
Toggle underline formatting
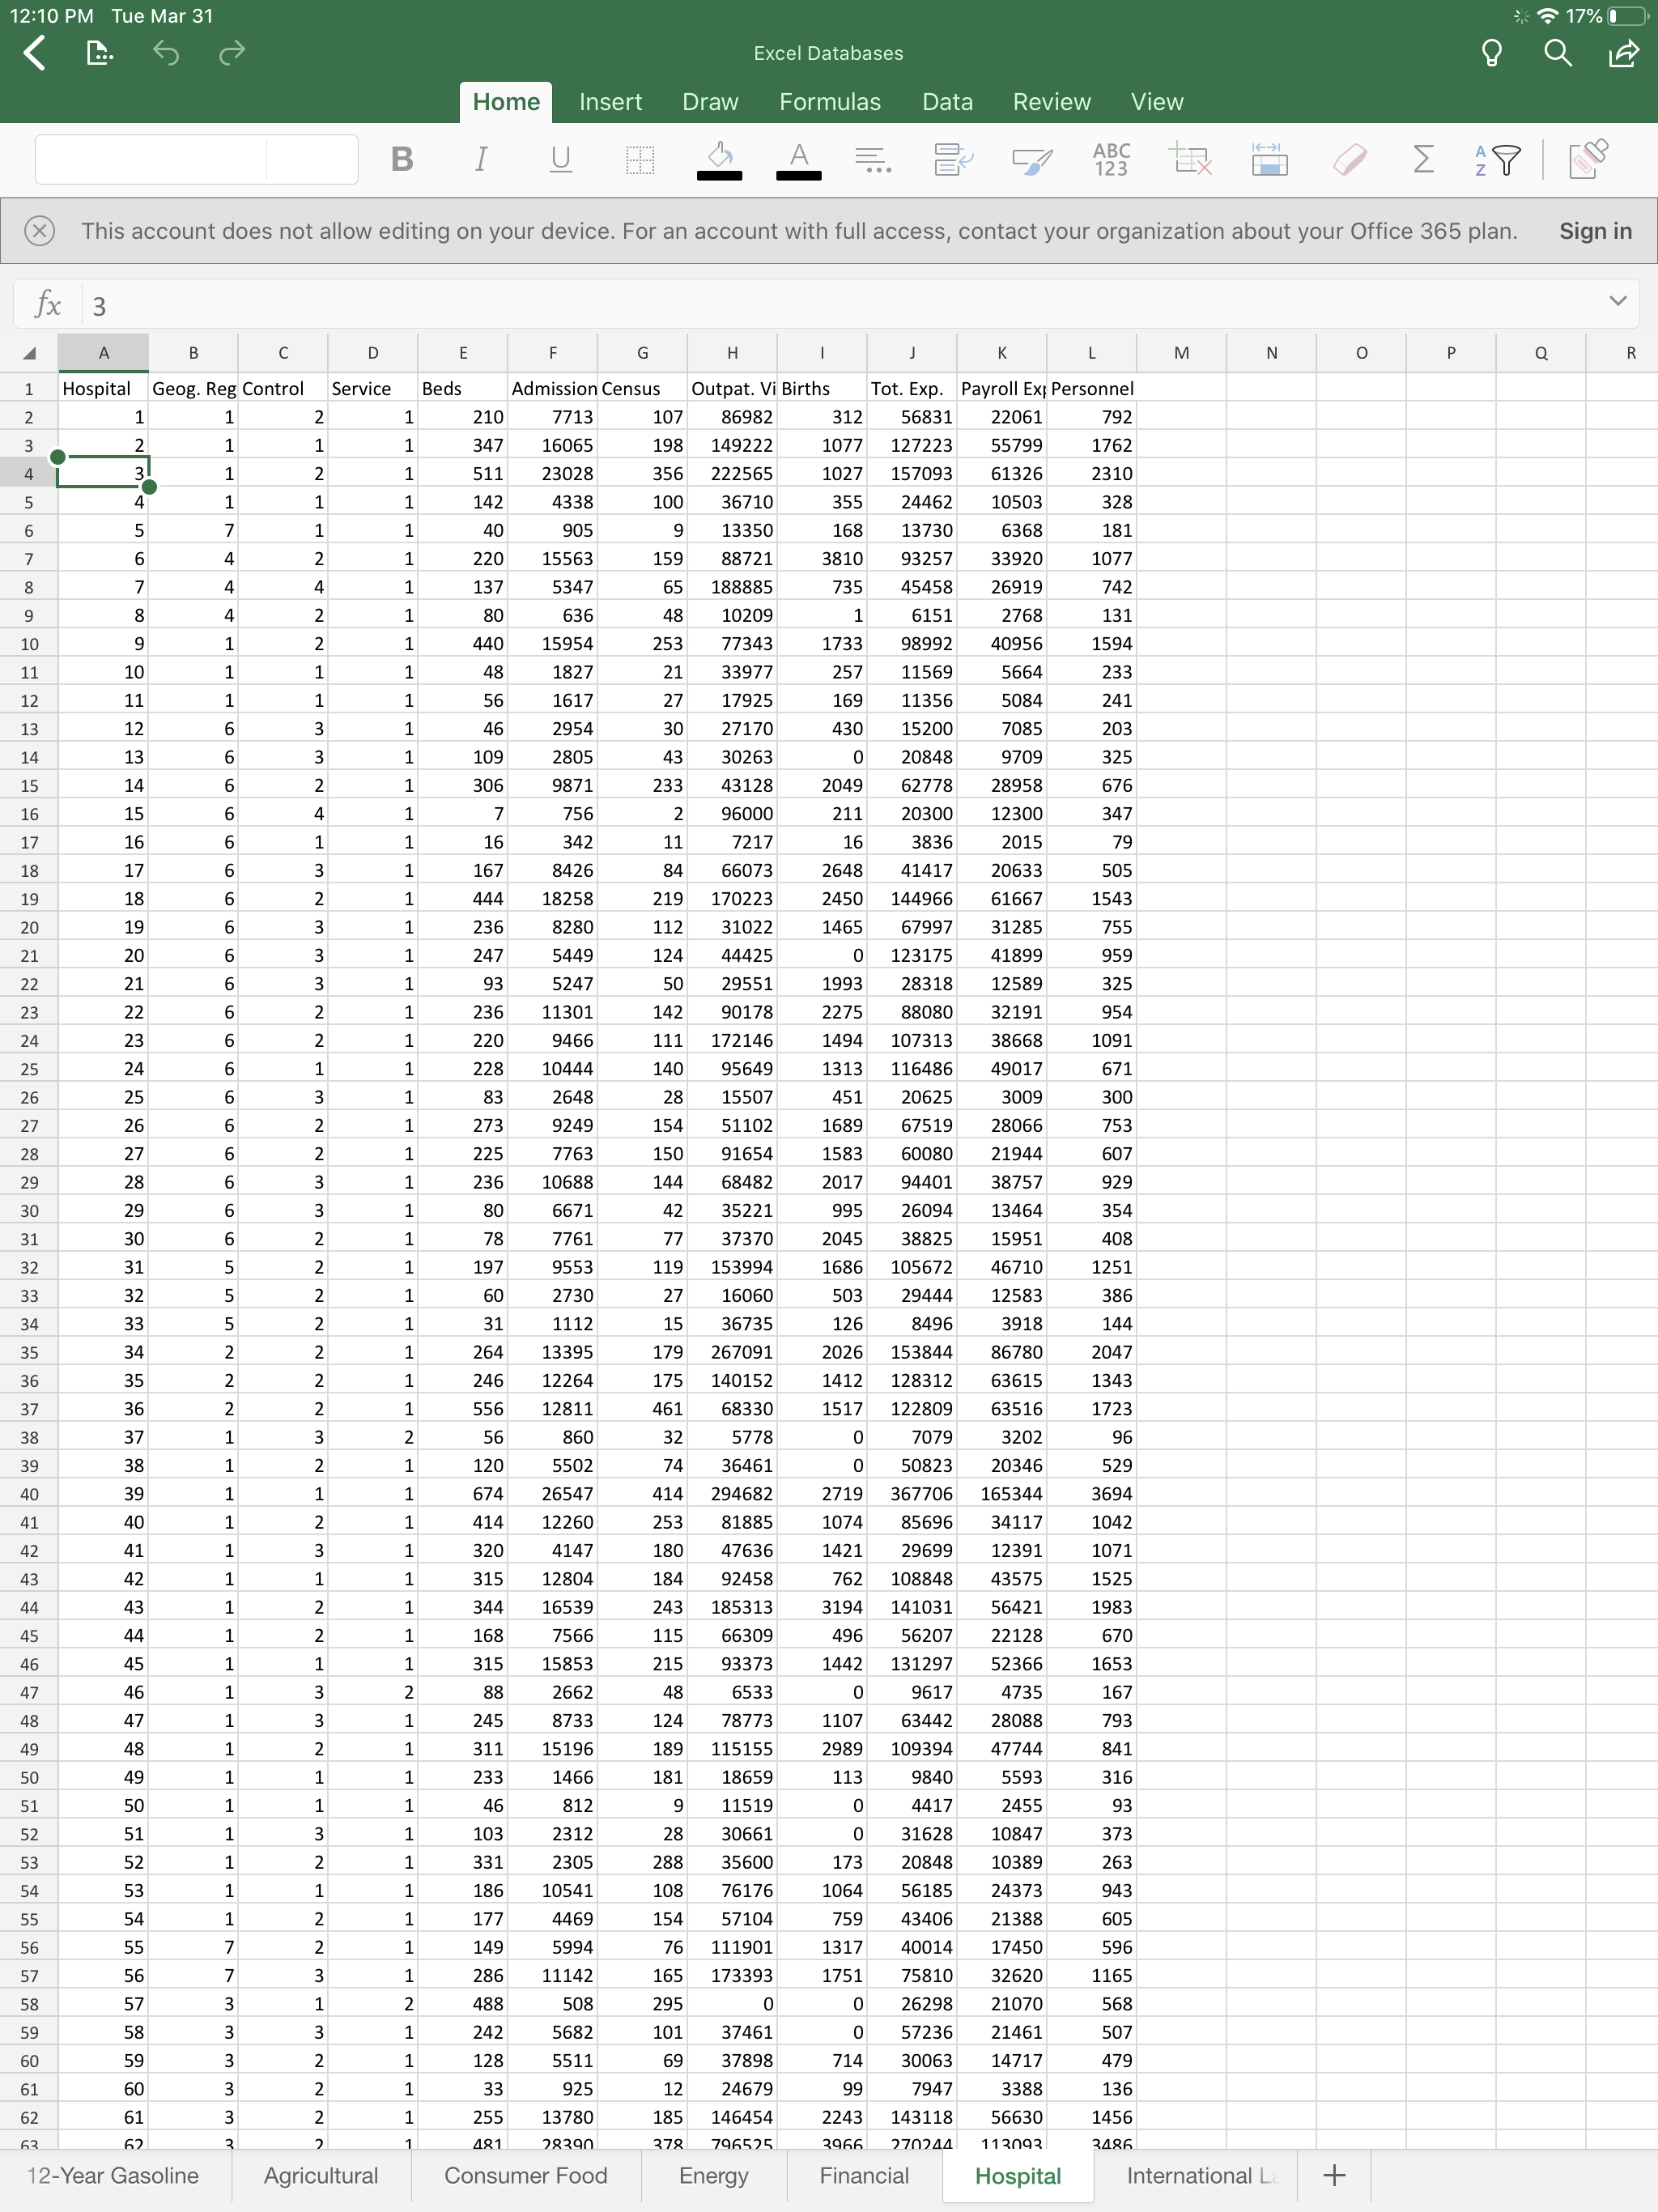[560, 159]
